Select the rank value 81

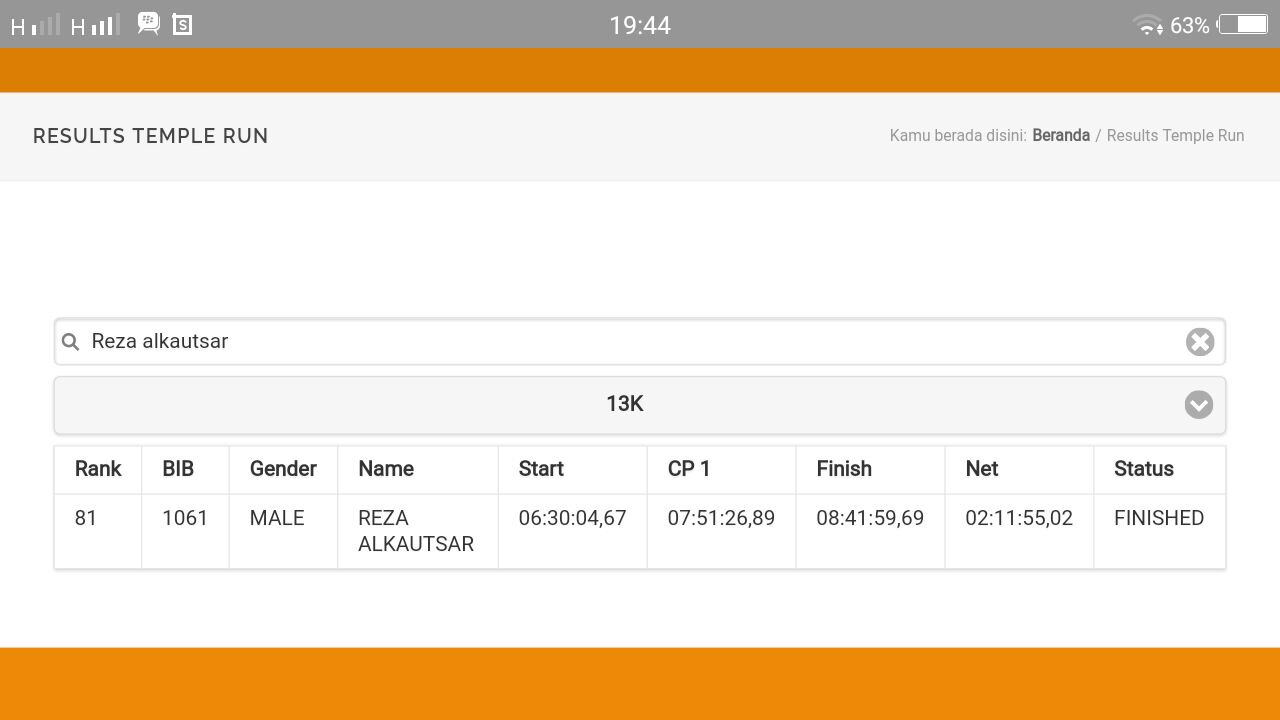coord(86,518)
